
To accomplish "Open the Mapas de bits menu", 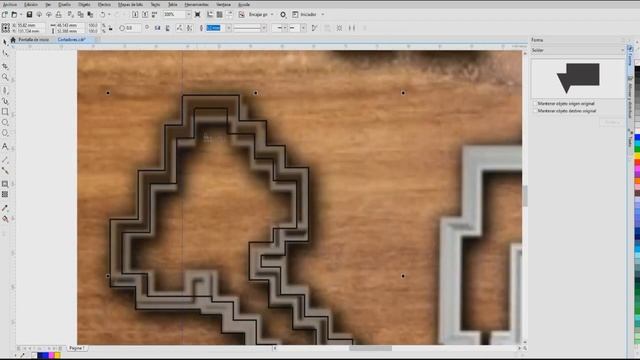I will pyautogui.click(x=131, y=4).
